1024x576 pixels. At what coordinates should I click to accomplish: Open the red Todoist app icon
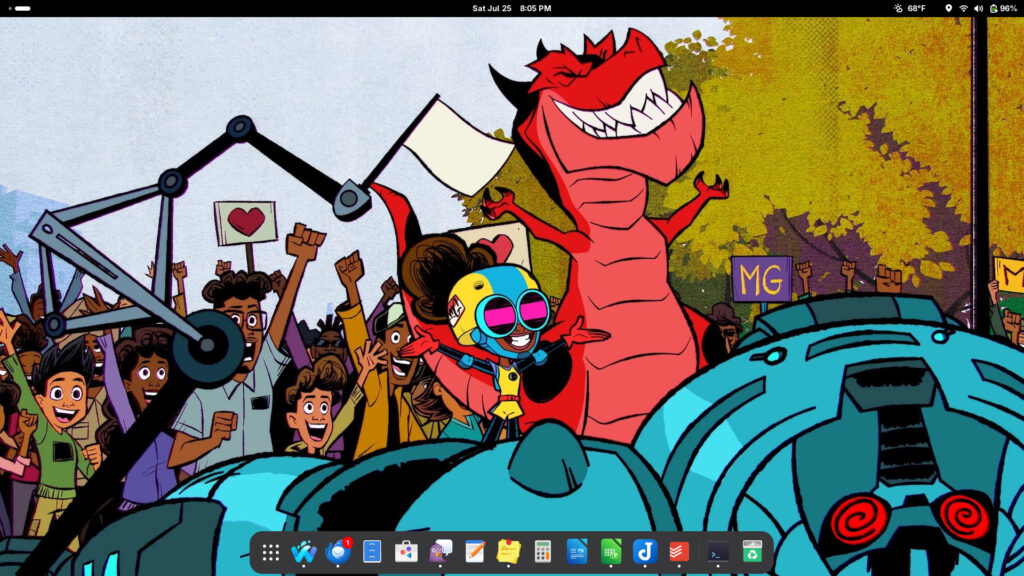pyautogui.click(x=679, y=552)
